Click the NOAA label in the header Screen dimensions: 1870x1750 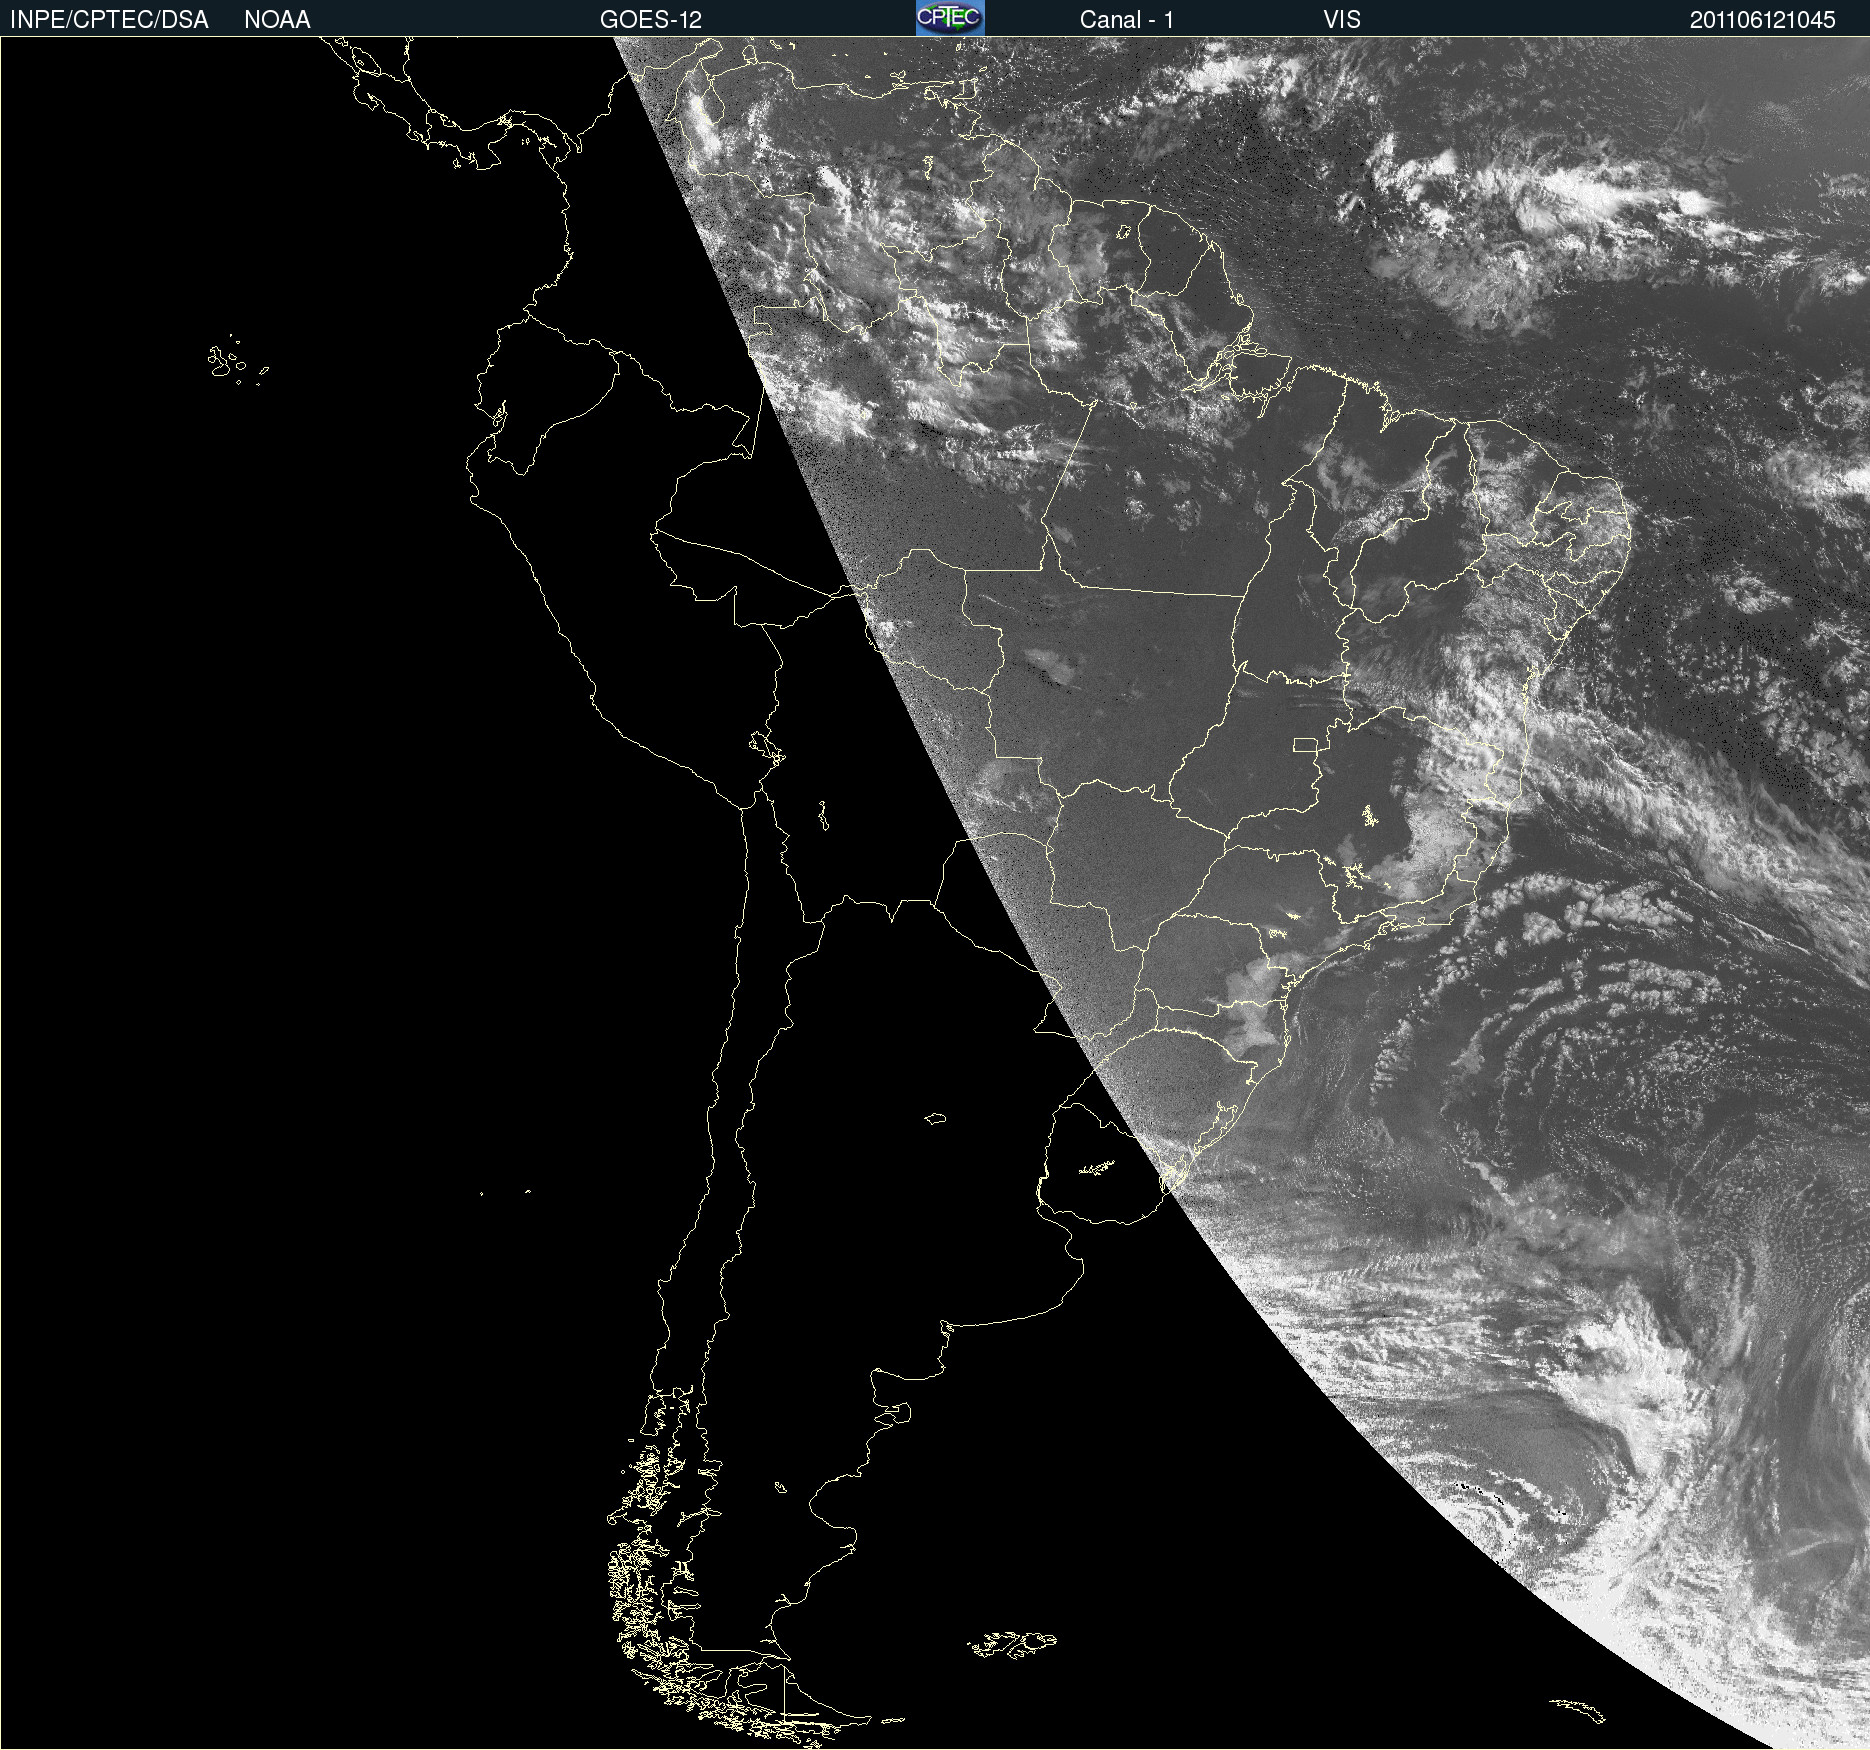pos(277,20)
